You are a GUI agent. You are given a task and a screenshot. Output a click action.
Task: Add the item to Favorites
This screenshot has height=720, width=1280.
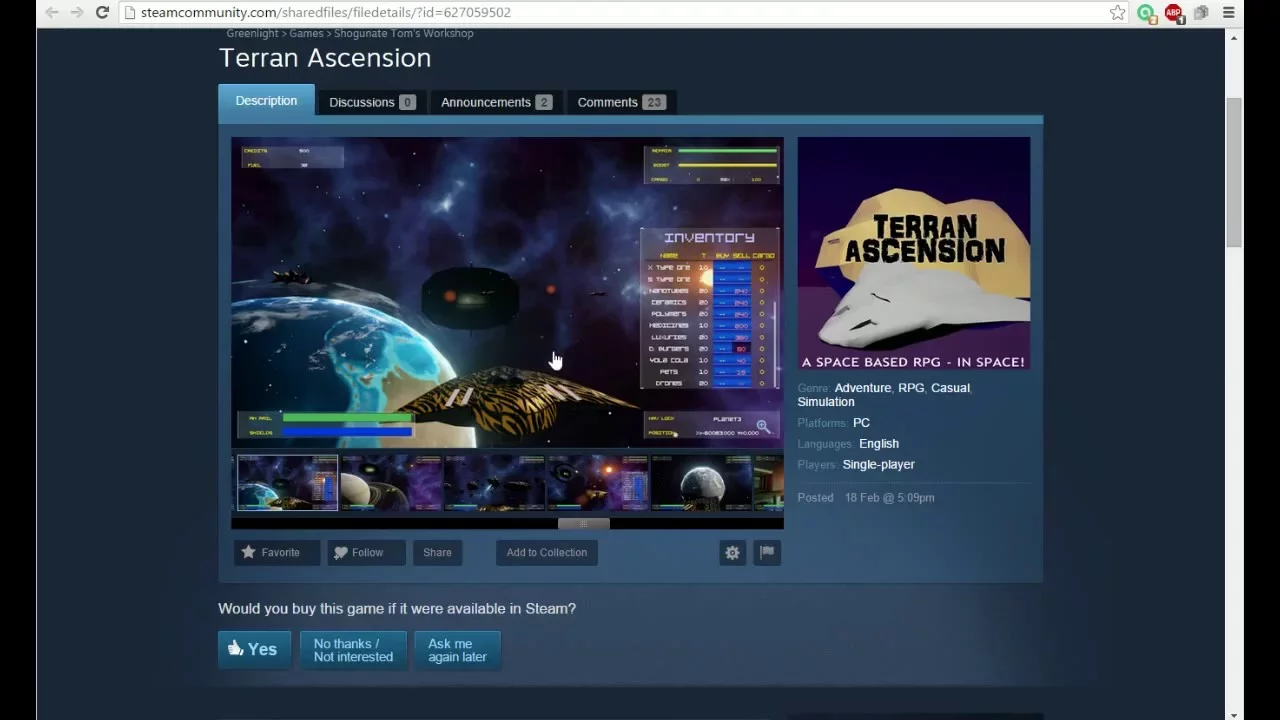pyautogui.click(x=277, y=552)
